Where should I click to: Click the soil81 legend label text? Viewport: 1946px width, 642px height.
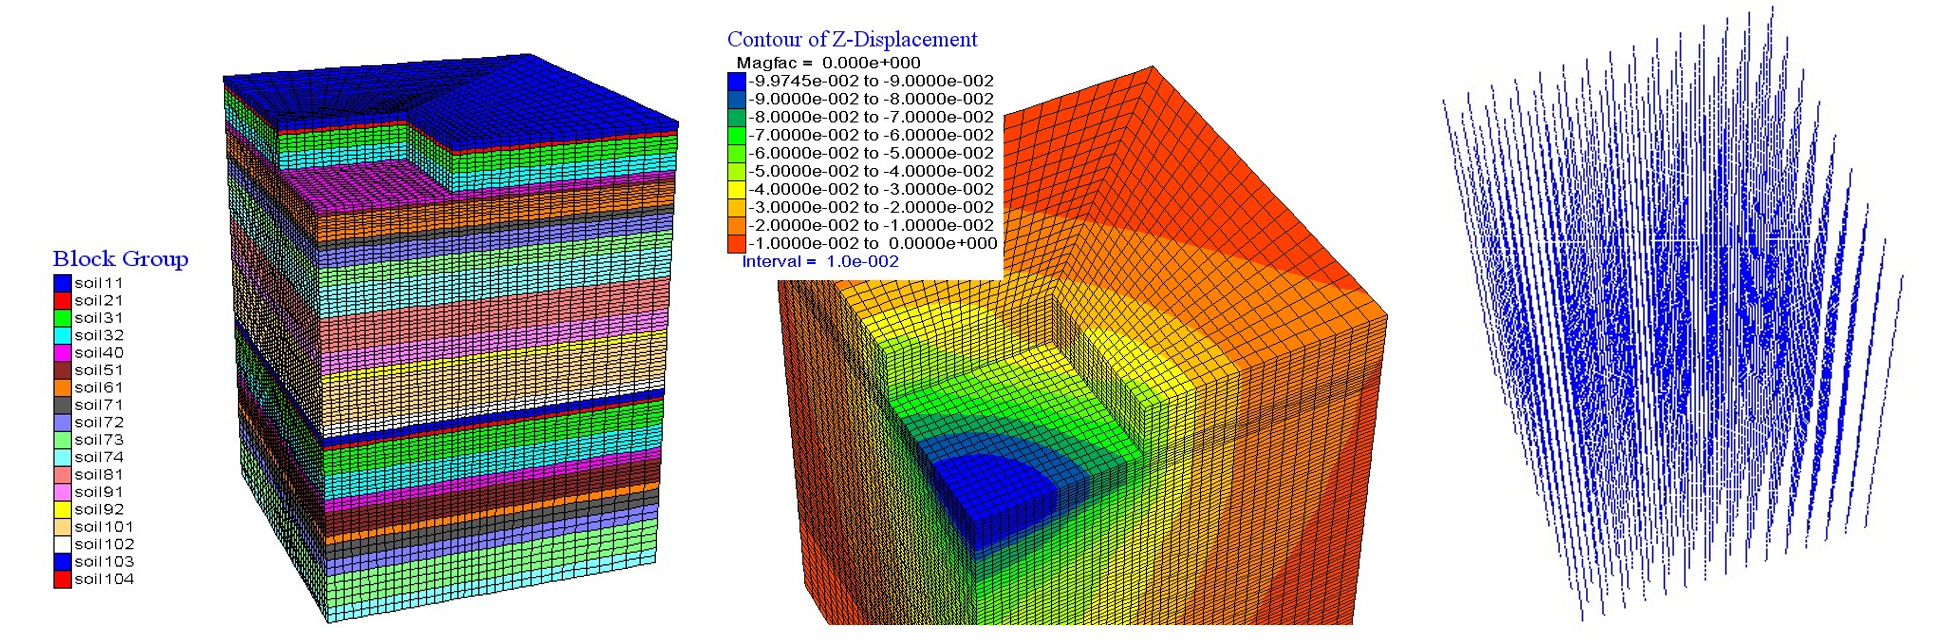(99, 475)
